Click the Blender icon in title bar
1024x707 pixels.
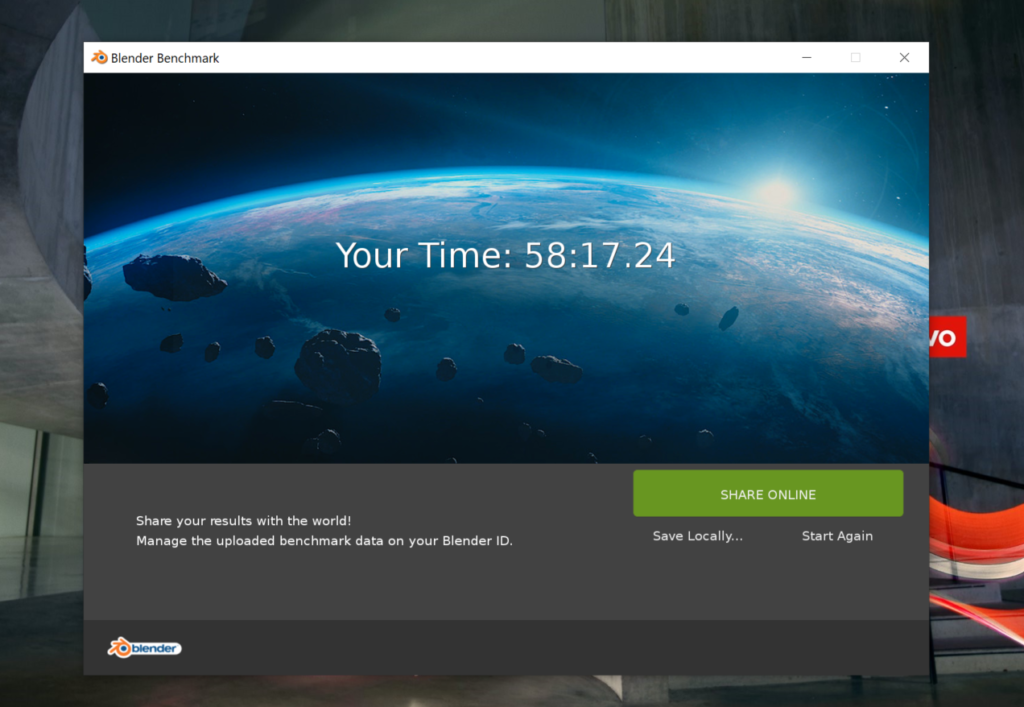tap(99, 58)
